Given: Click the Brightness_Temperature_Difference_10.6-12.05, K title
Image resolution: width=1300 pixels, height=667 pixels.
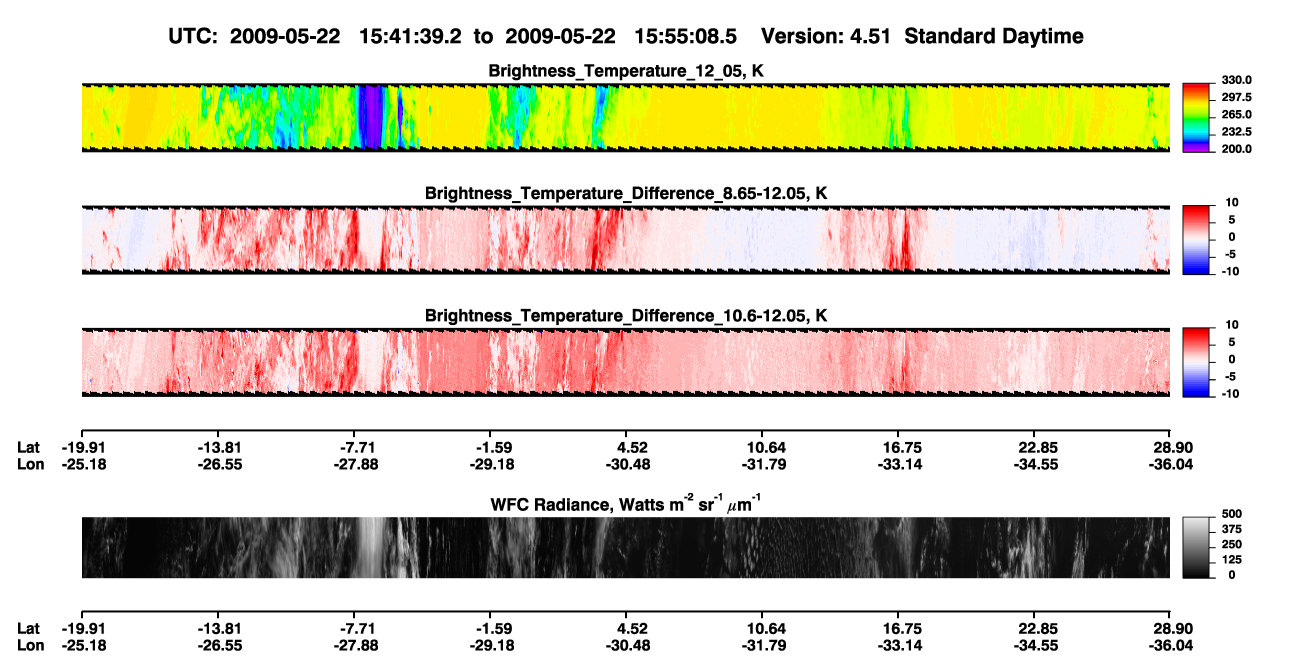Looking at the screenshot, I should point(626,315).
